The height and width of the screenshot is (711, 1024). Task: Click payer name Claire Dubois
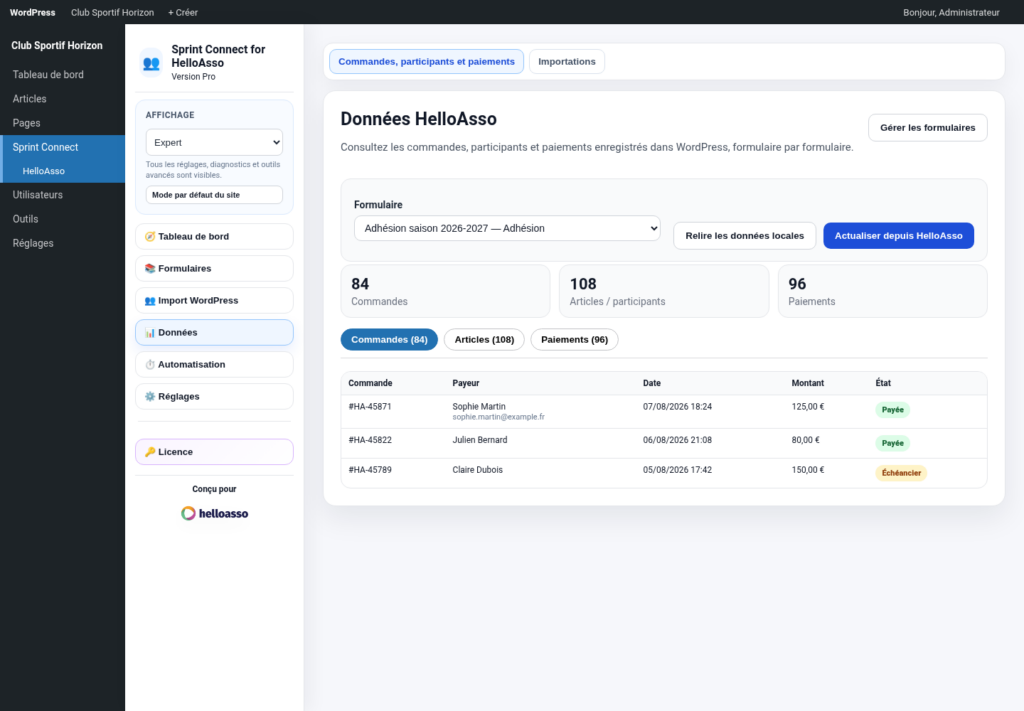[x=477, y=469]
